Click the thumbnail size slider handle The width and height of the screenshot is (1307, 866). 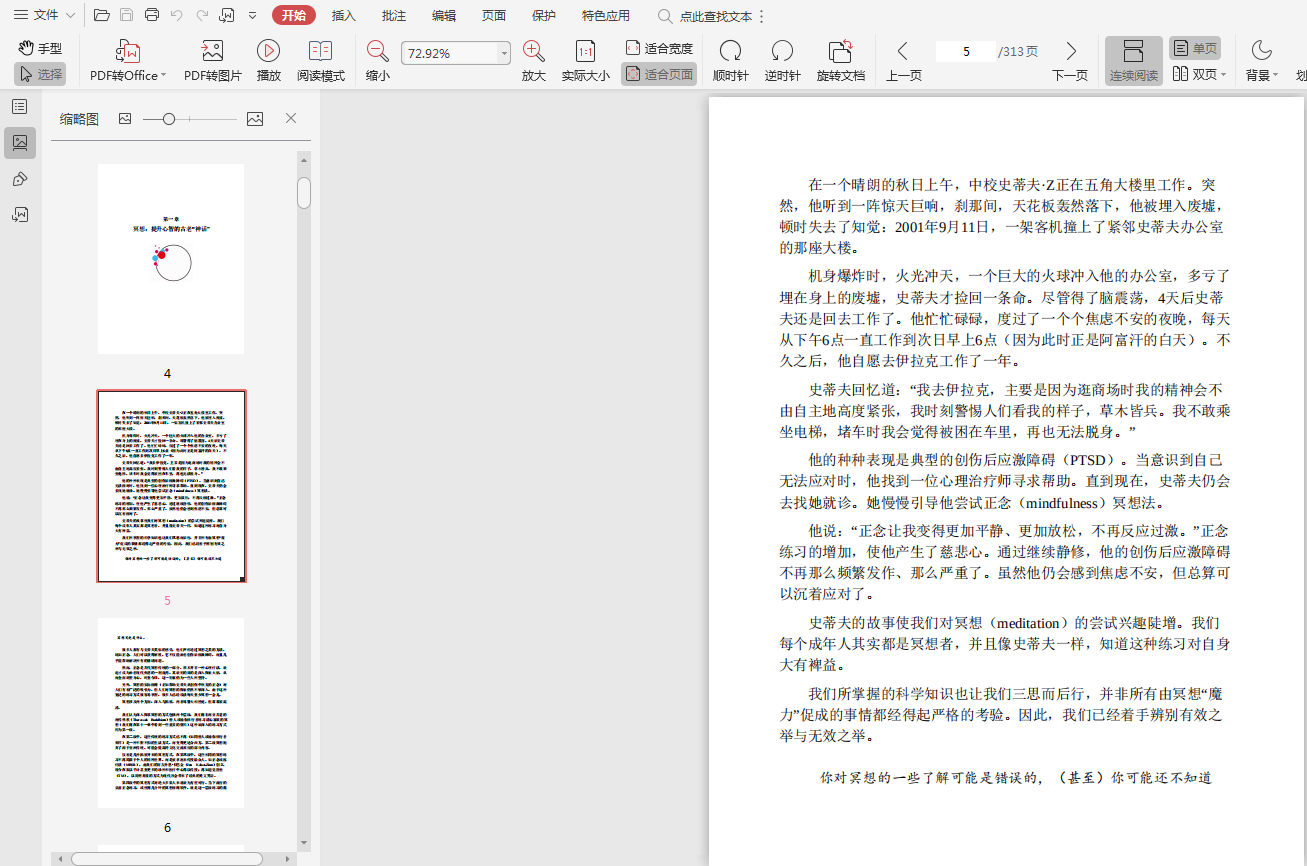point(169,119)
